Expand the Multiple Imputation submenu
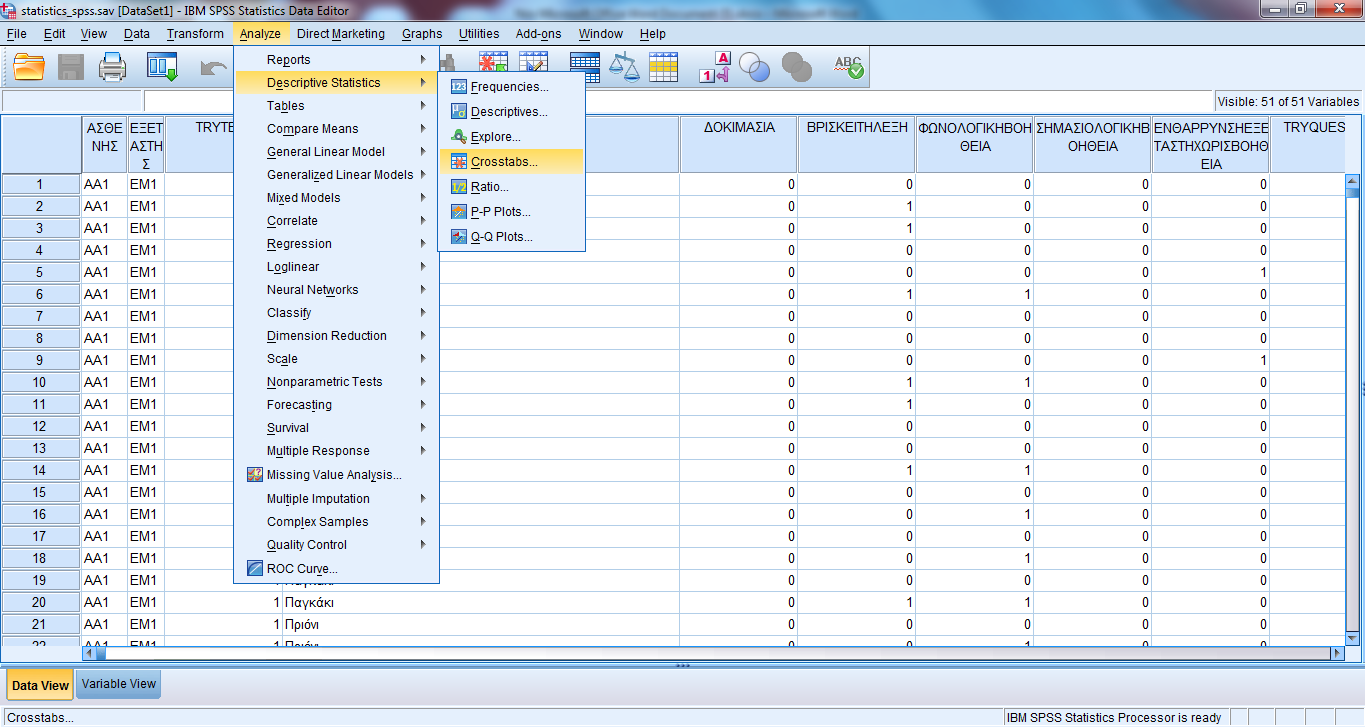 [x=336, y=499]
